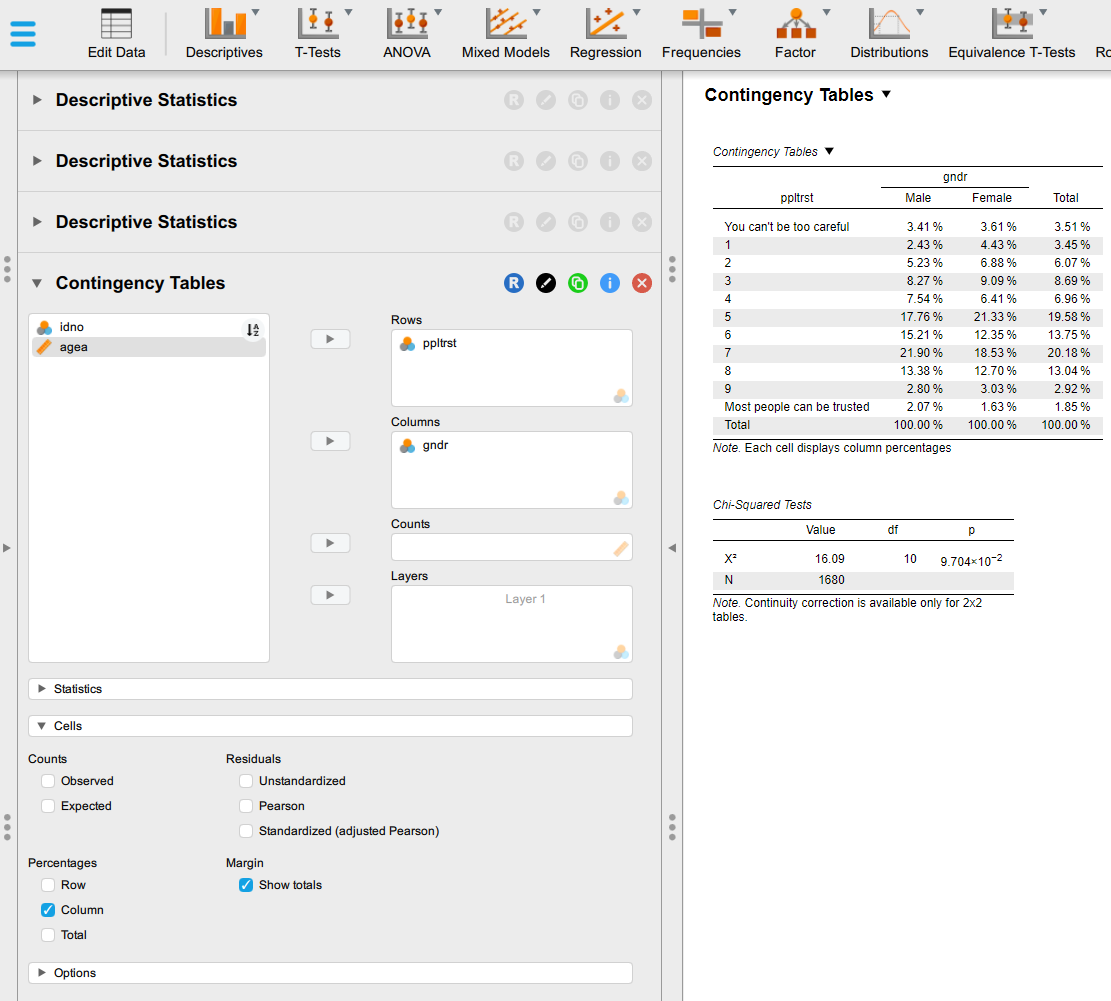Screen dimensions: 1111x1001
Task: Click the blue R syntax icon
Action: click(x=513, y=283)
